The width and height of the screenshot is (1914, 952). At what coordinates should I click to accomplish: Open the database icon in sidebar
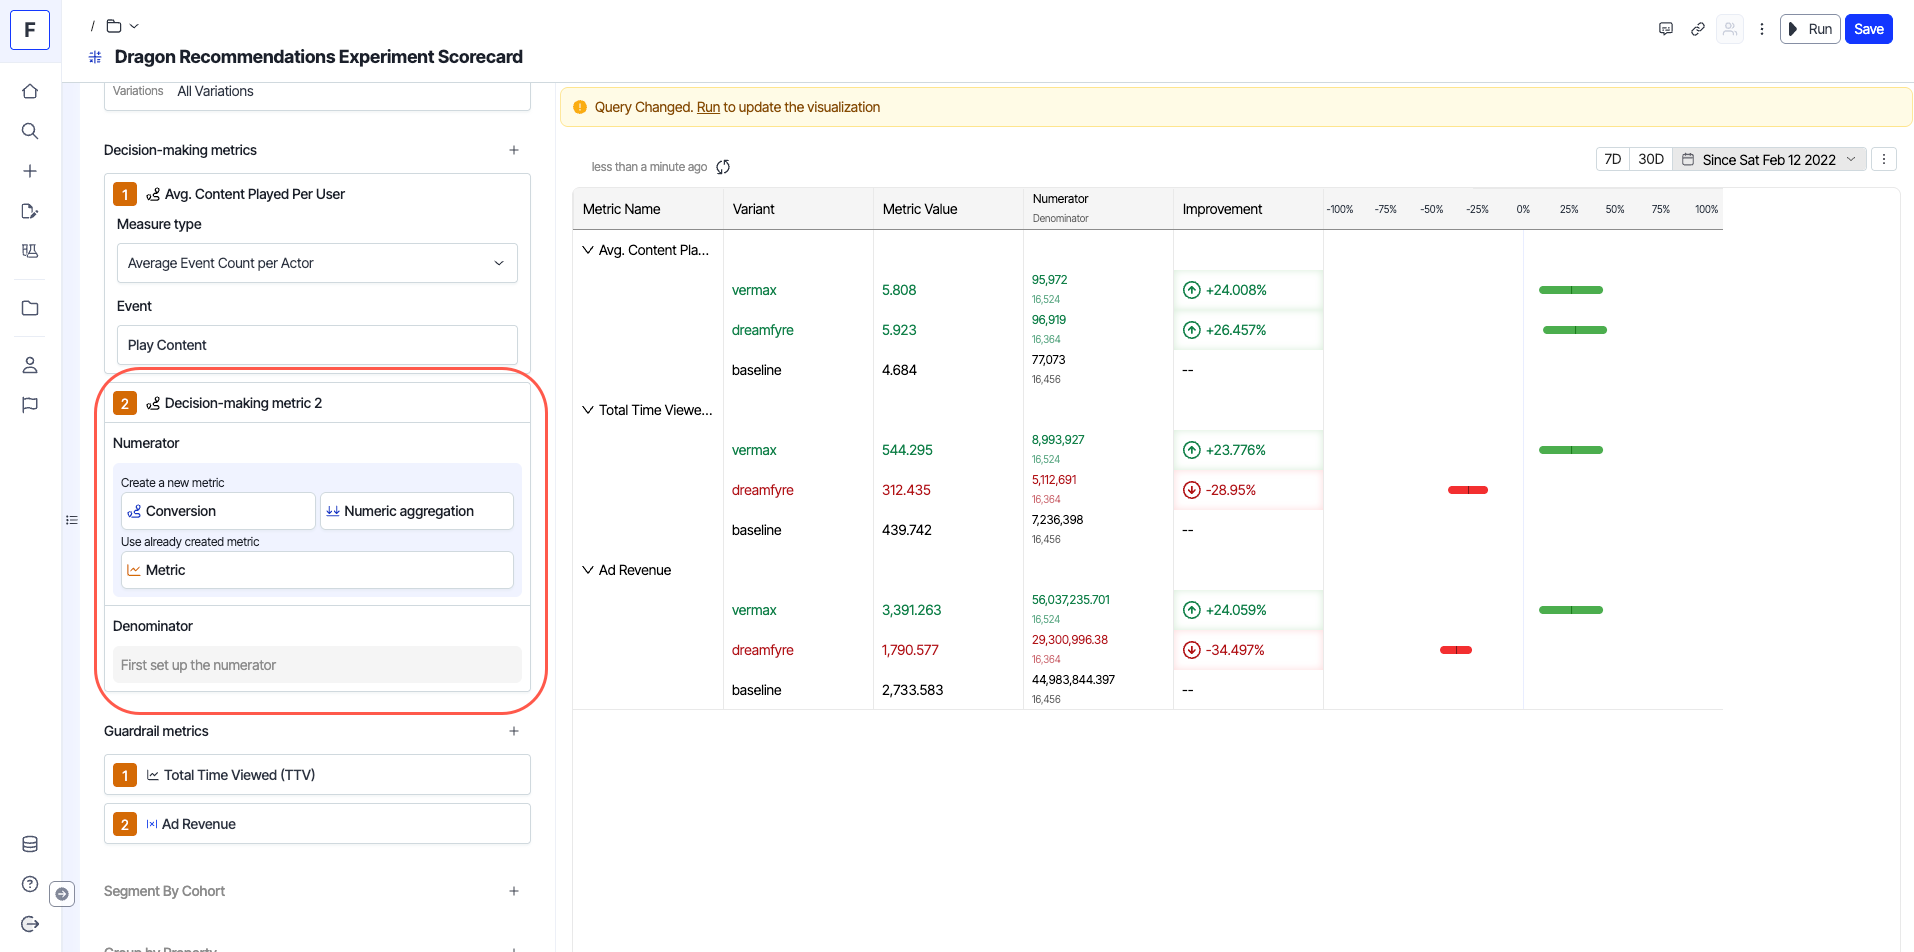point(30,844)
